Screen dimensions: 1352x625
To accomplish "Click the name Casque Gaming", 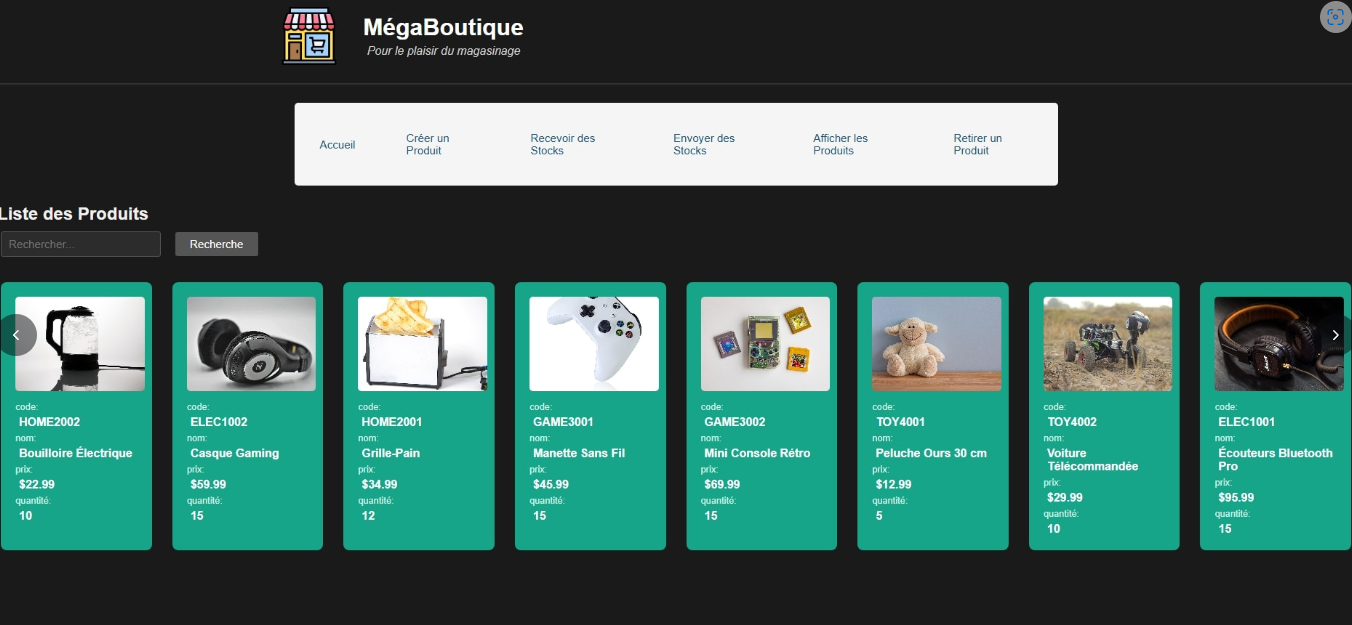I will pos(235,453).
